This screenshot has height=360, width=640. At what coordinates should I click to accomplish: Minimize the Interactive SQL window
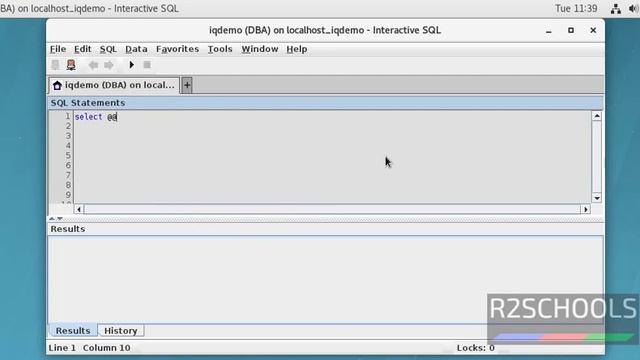pyautogui.click(x=549, y=31)
